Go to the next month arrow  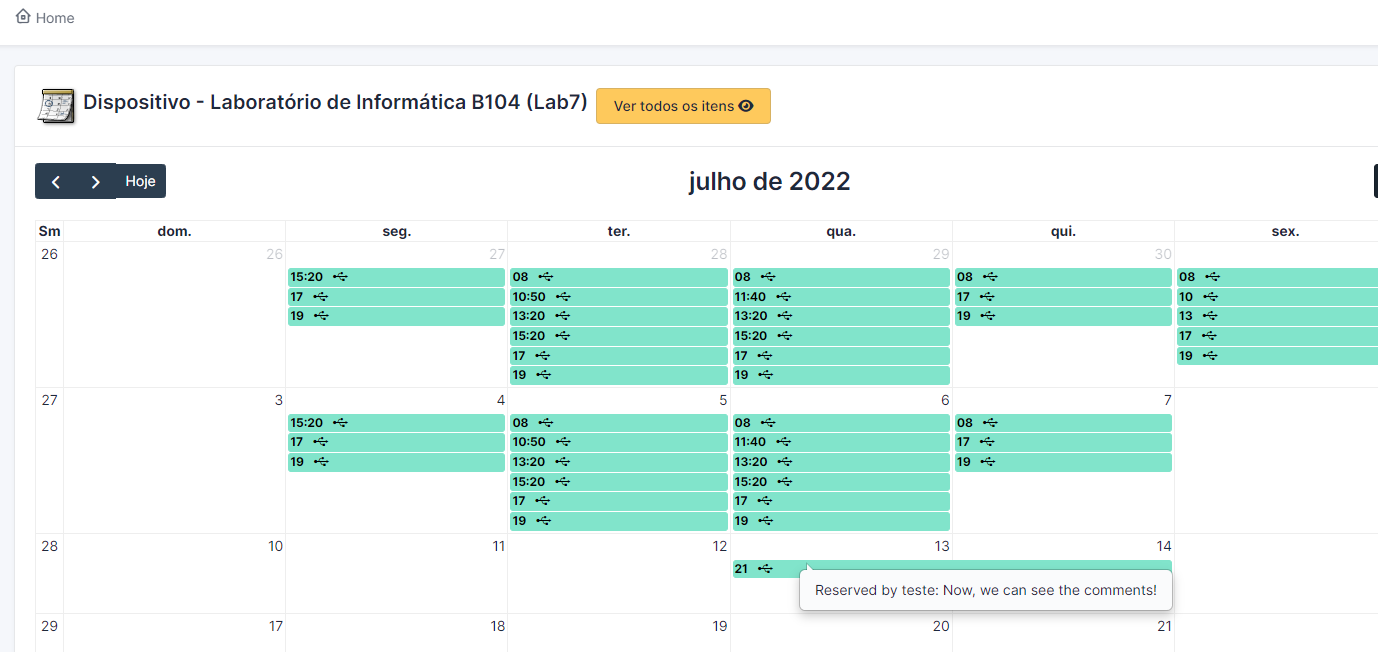click(x=95, y=181)
